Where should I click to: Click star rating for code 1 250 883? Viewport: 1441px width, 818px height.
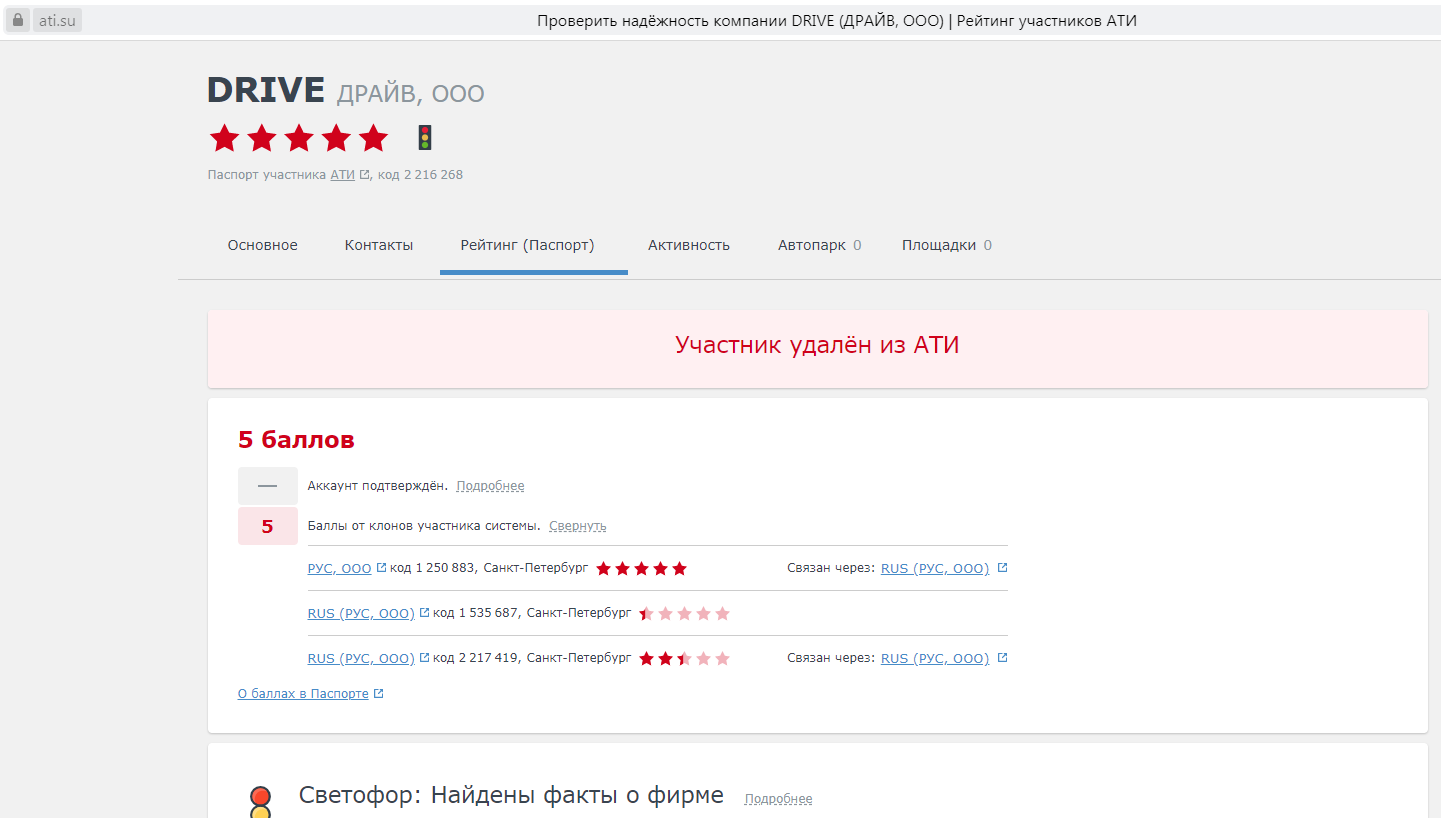coord(642,569)
